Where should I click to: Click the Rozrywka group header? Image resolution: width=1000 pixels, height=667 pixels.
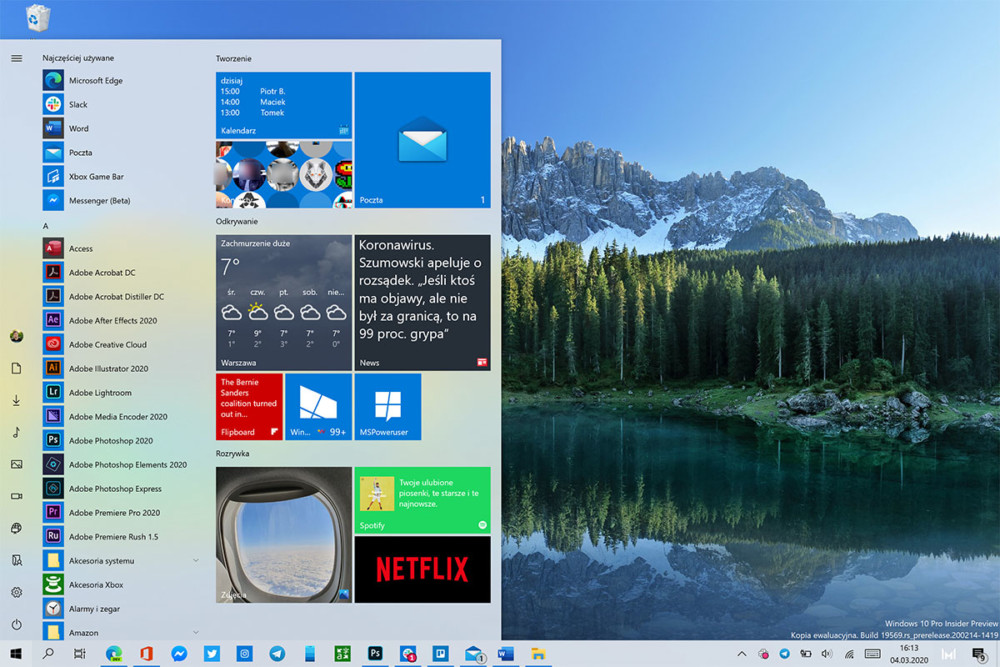click(x=232, y=453)
